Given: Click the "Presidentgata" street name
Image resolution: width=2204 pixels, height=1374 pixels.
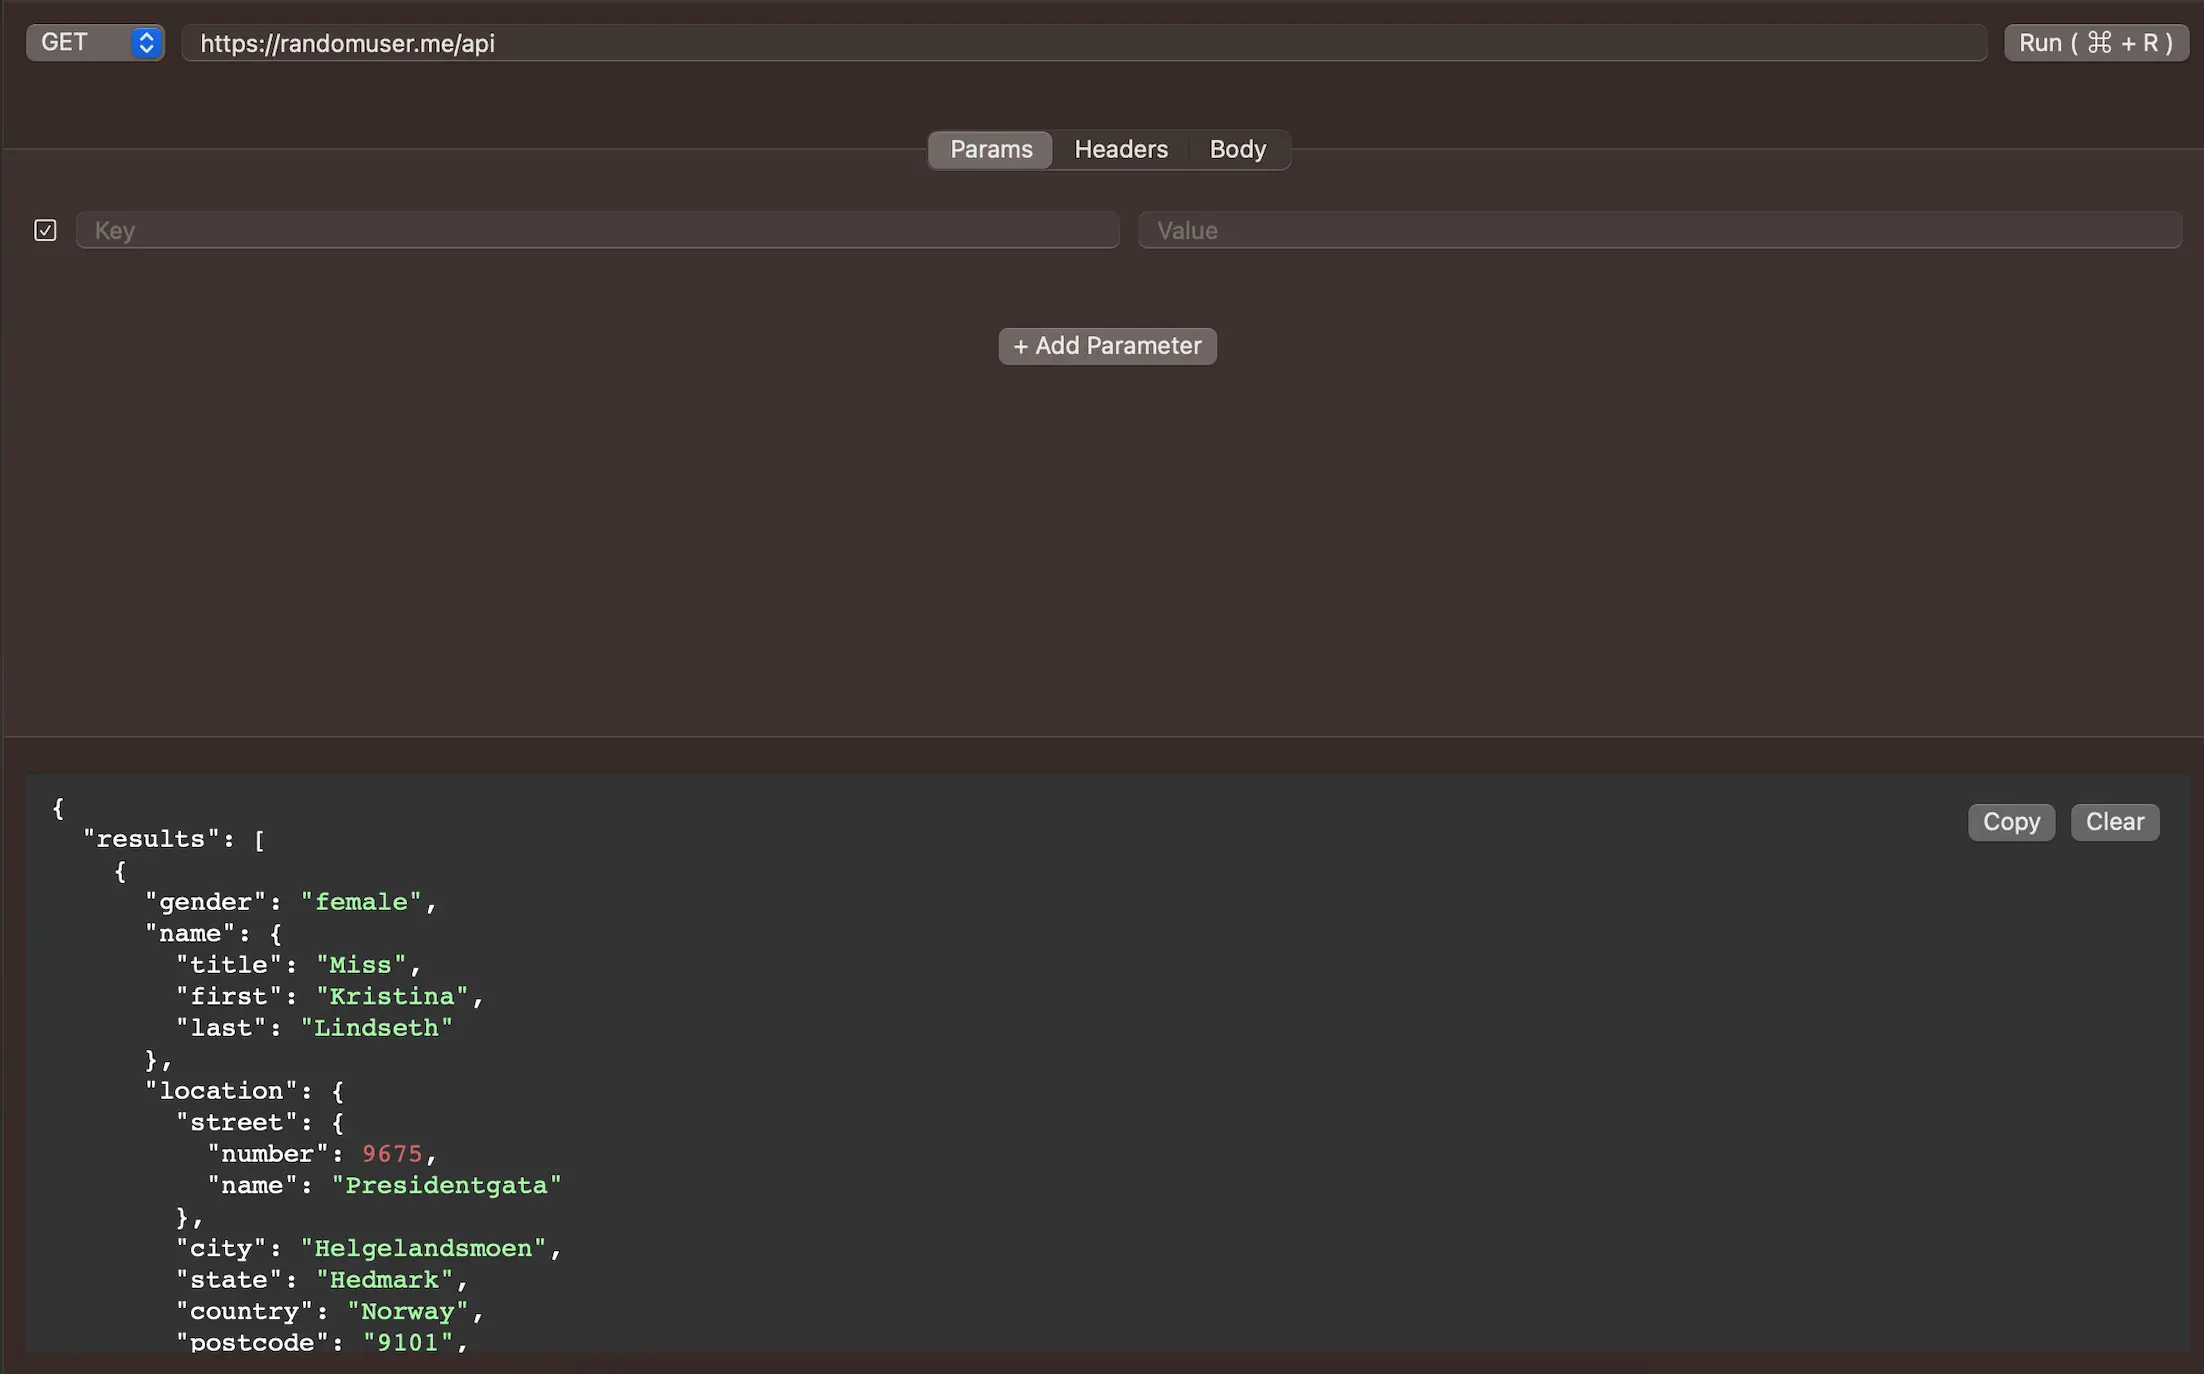Looking at the screenshot, I should (446, 1186).
